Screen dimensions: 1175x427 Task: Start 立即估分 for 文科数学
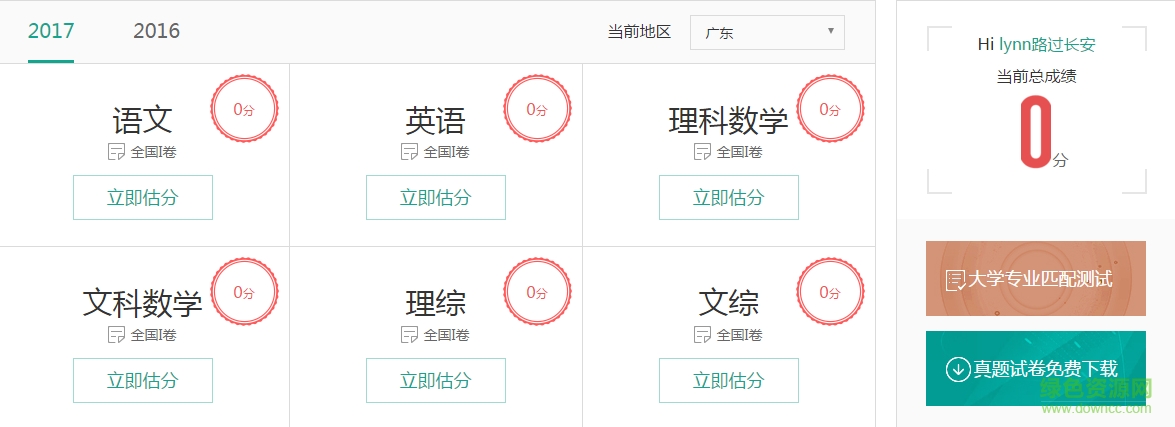pos(143,380)
